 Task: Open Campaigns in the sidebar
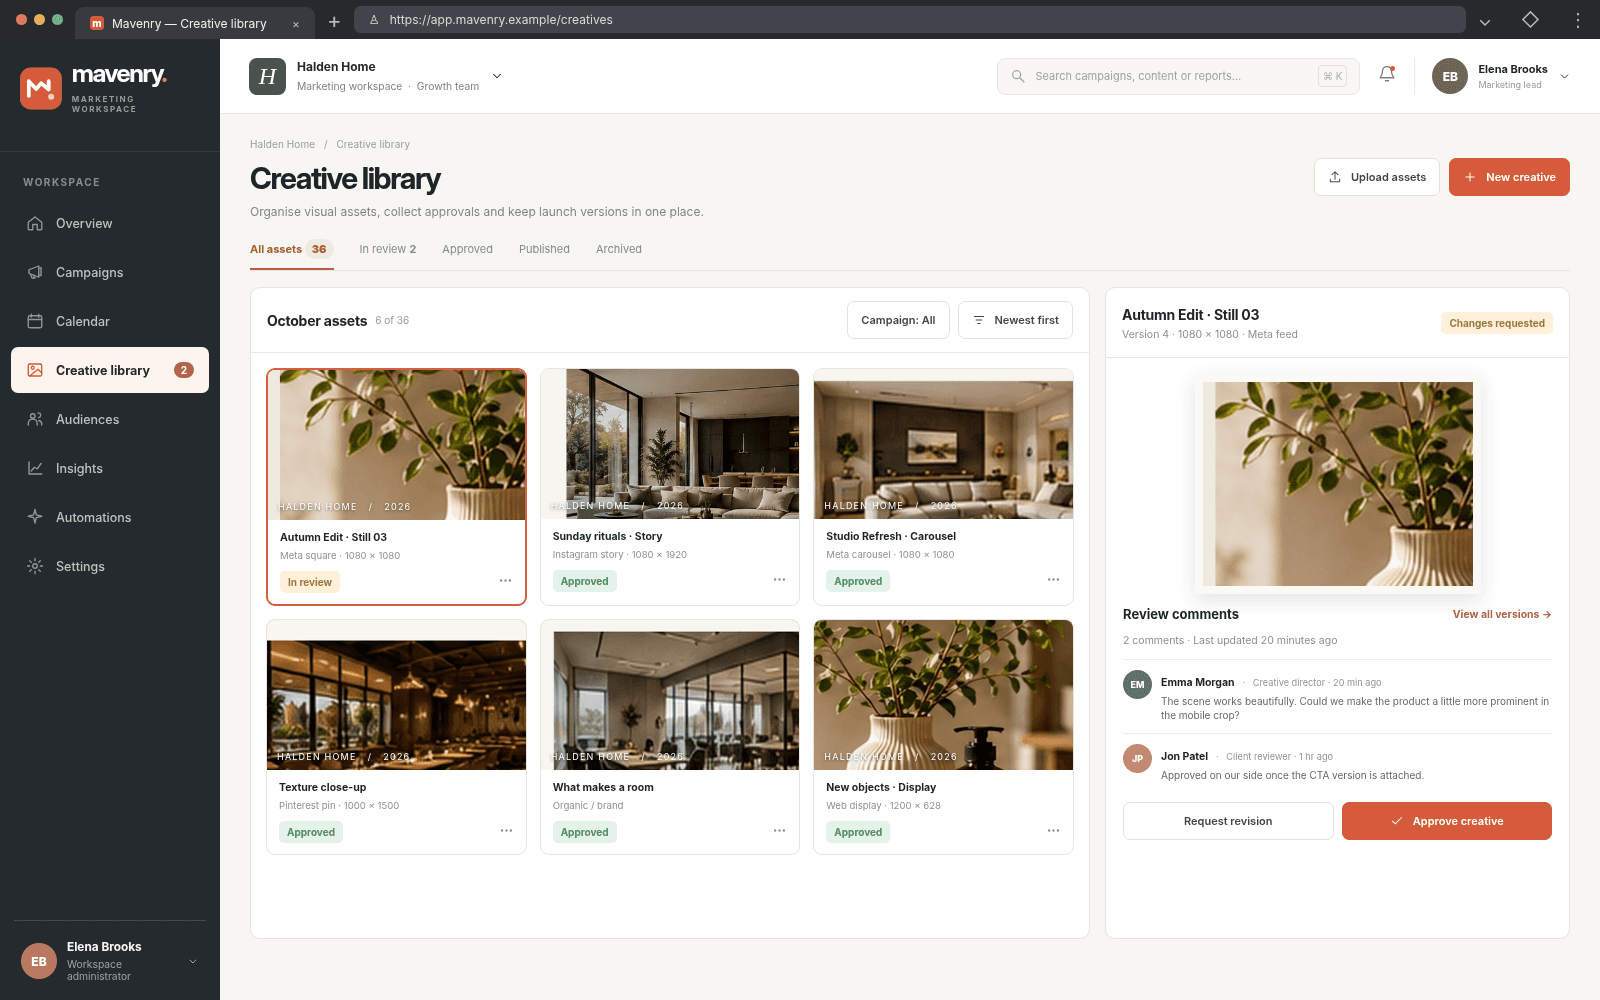pos(110,272)
